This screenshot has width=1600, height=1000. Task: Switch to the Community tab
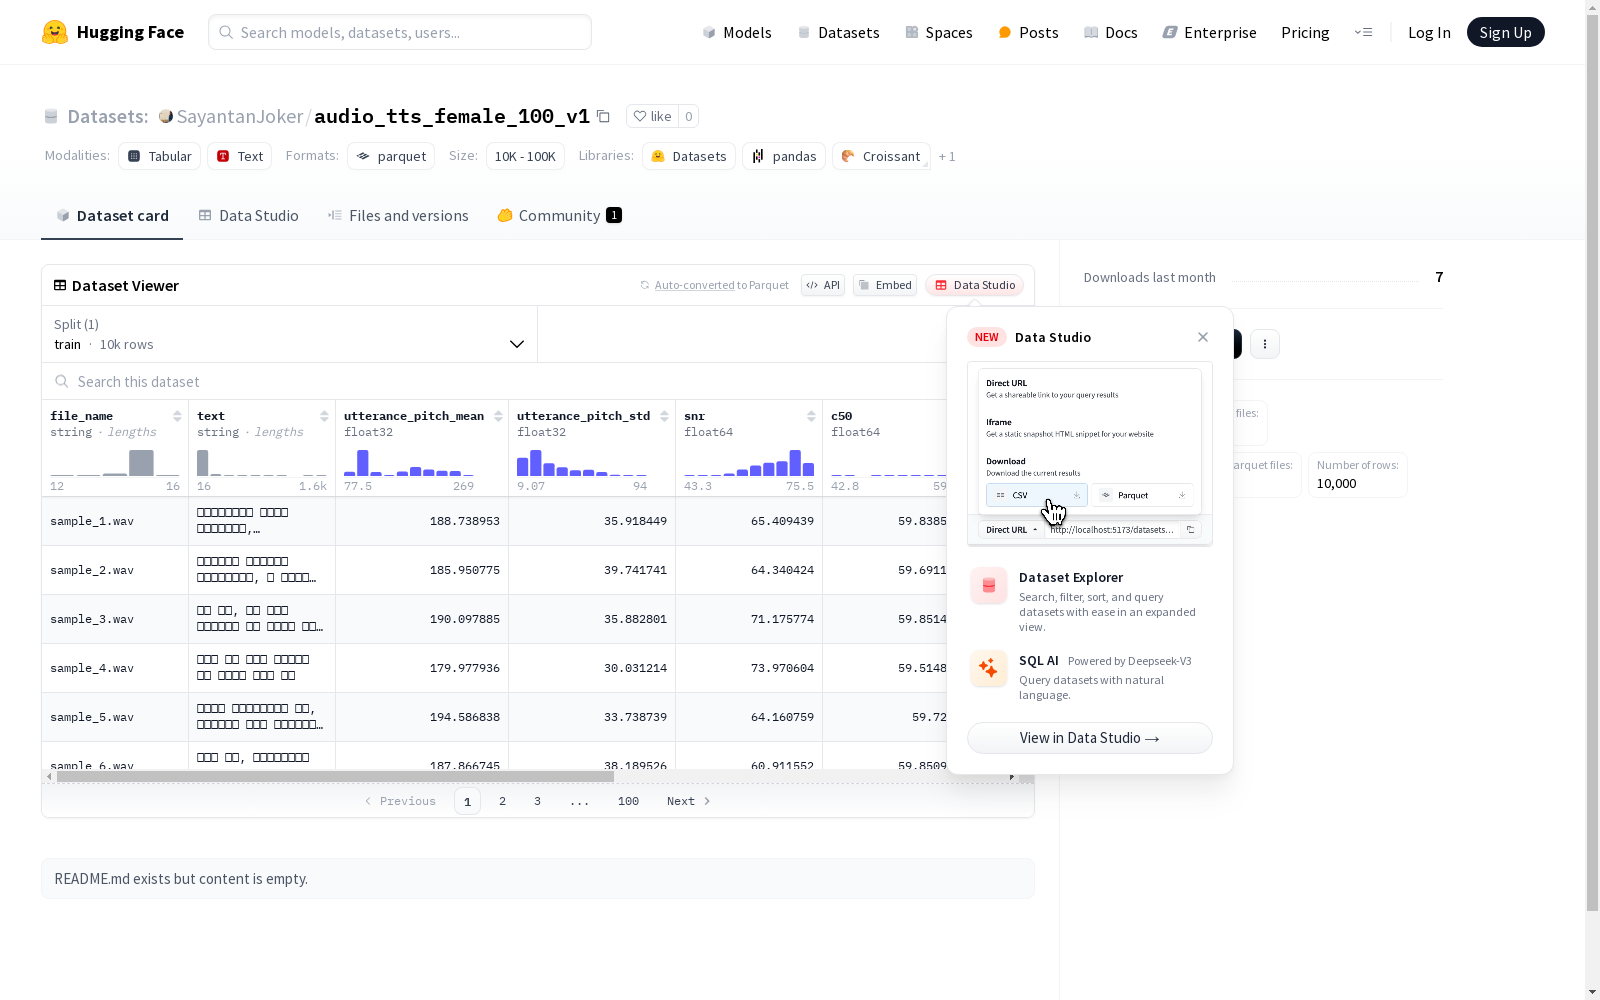(x=559, y=215)
